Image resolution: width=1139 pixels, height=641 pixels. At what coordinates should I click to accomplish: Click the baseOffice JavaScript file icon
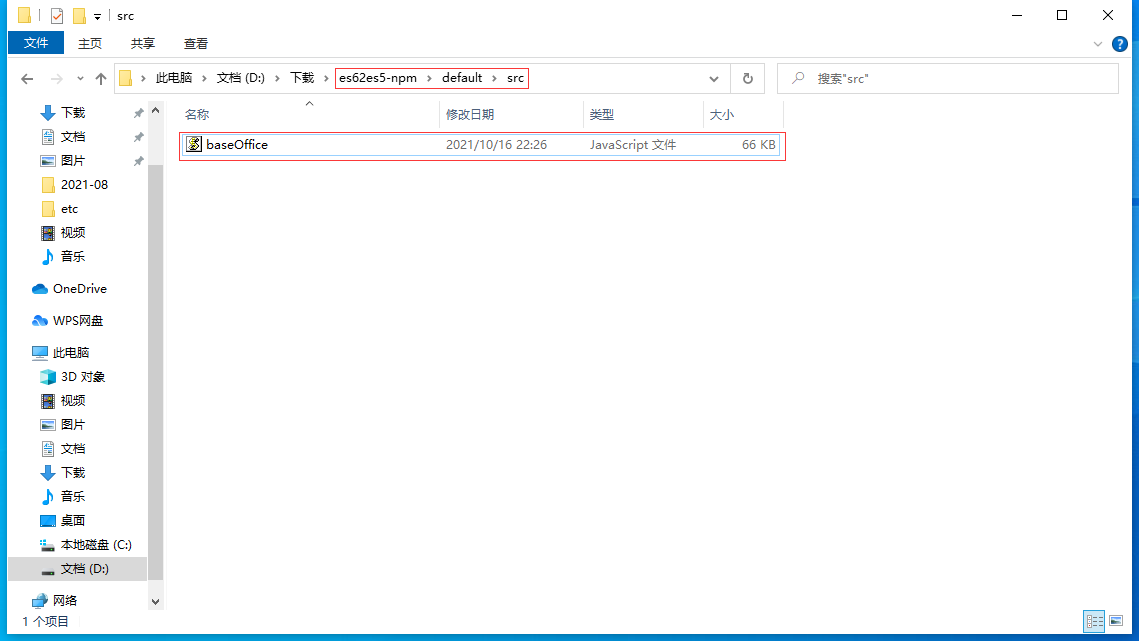[x=194, y=145]
